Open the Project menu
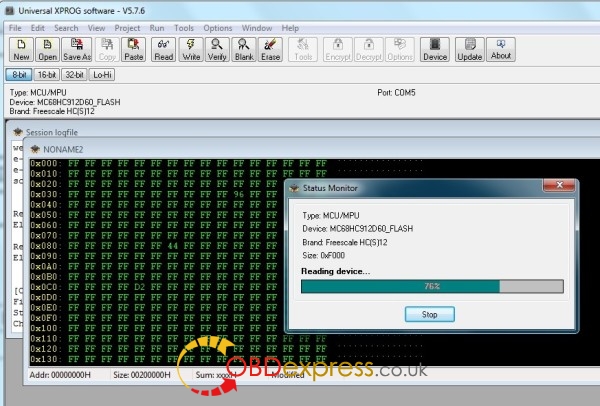The width and height of the screenshot is (600, 406). click(127, 28)
